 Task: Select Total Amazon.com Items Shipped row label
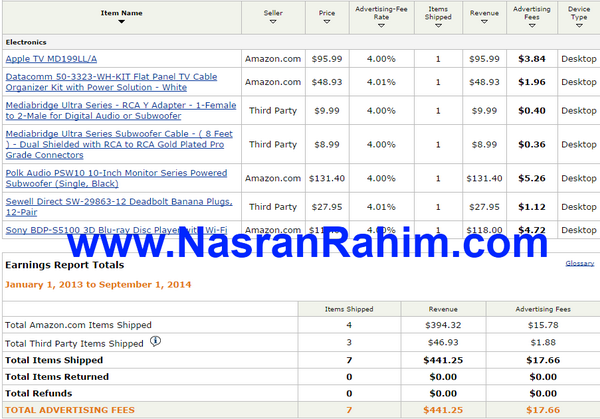tap(78, 325)
